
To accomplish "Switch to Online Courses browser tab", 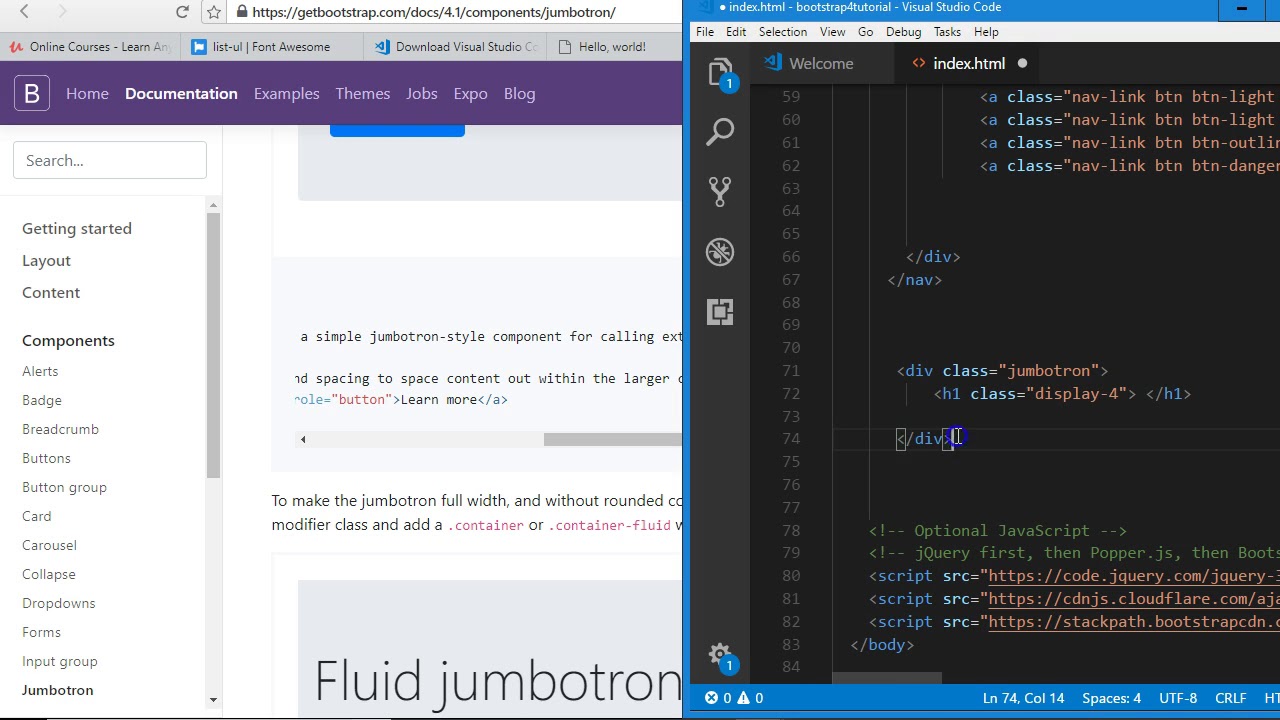I will point(91,46).
